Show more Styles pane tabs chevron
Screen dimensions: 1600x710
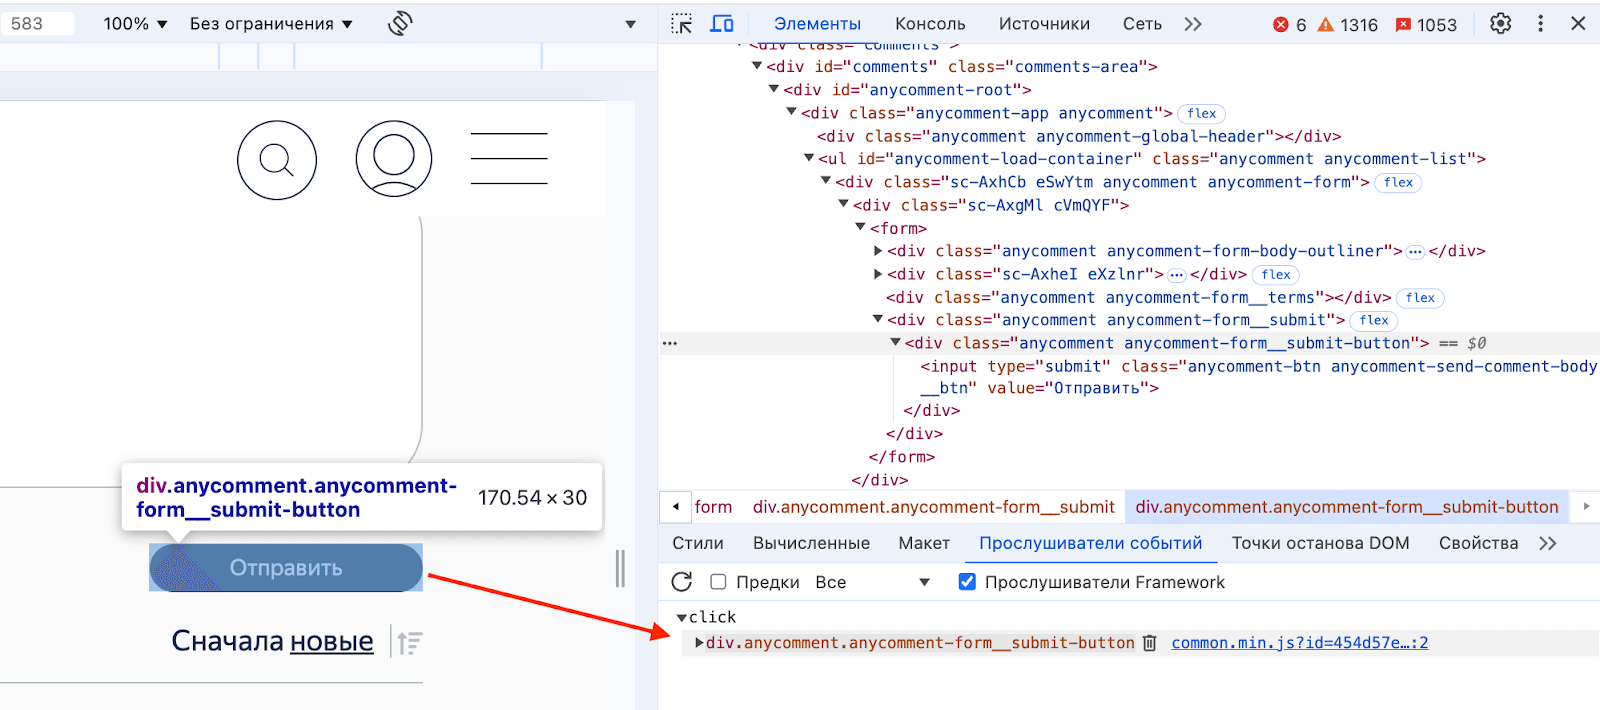1548,543
